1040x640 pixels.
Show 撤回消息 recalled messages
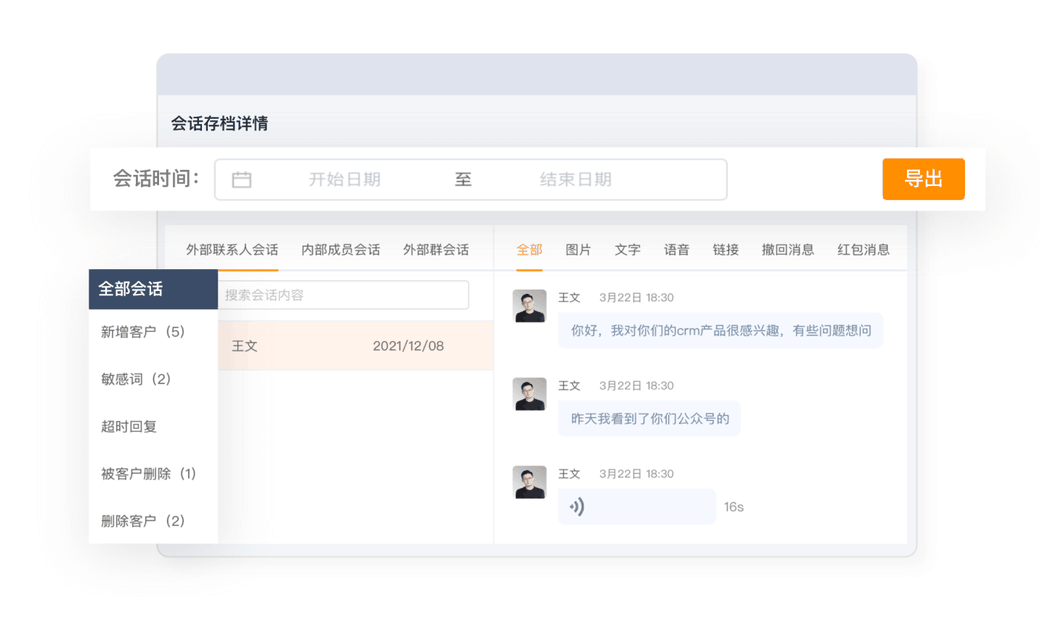coord(787,250)
